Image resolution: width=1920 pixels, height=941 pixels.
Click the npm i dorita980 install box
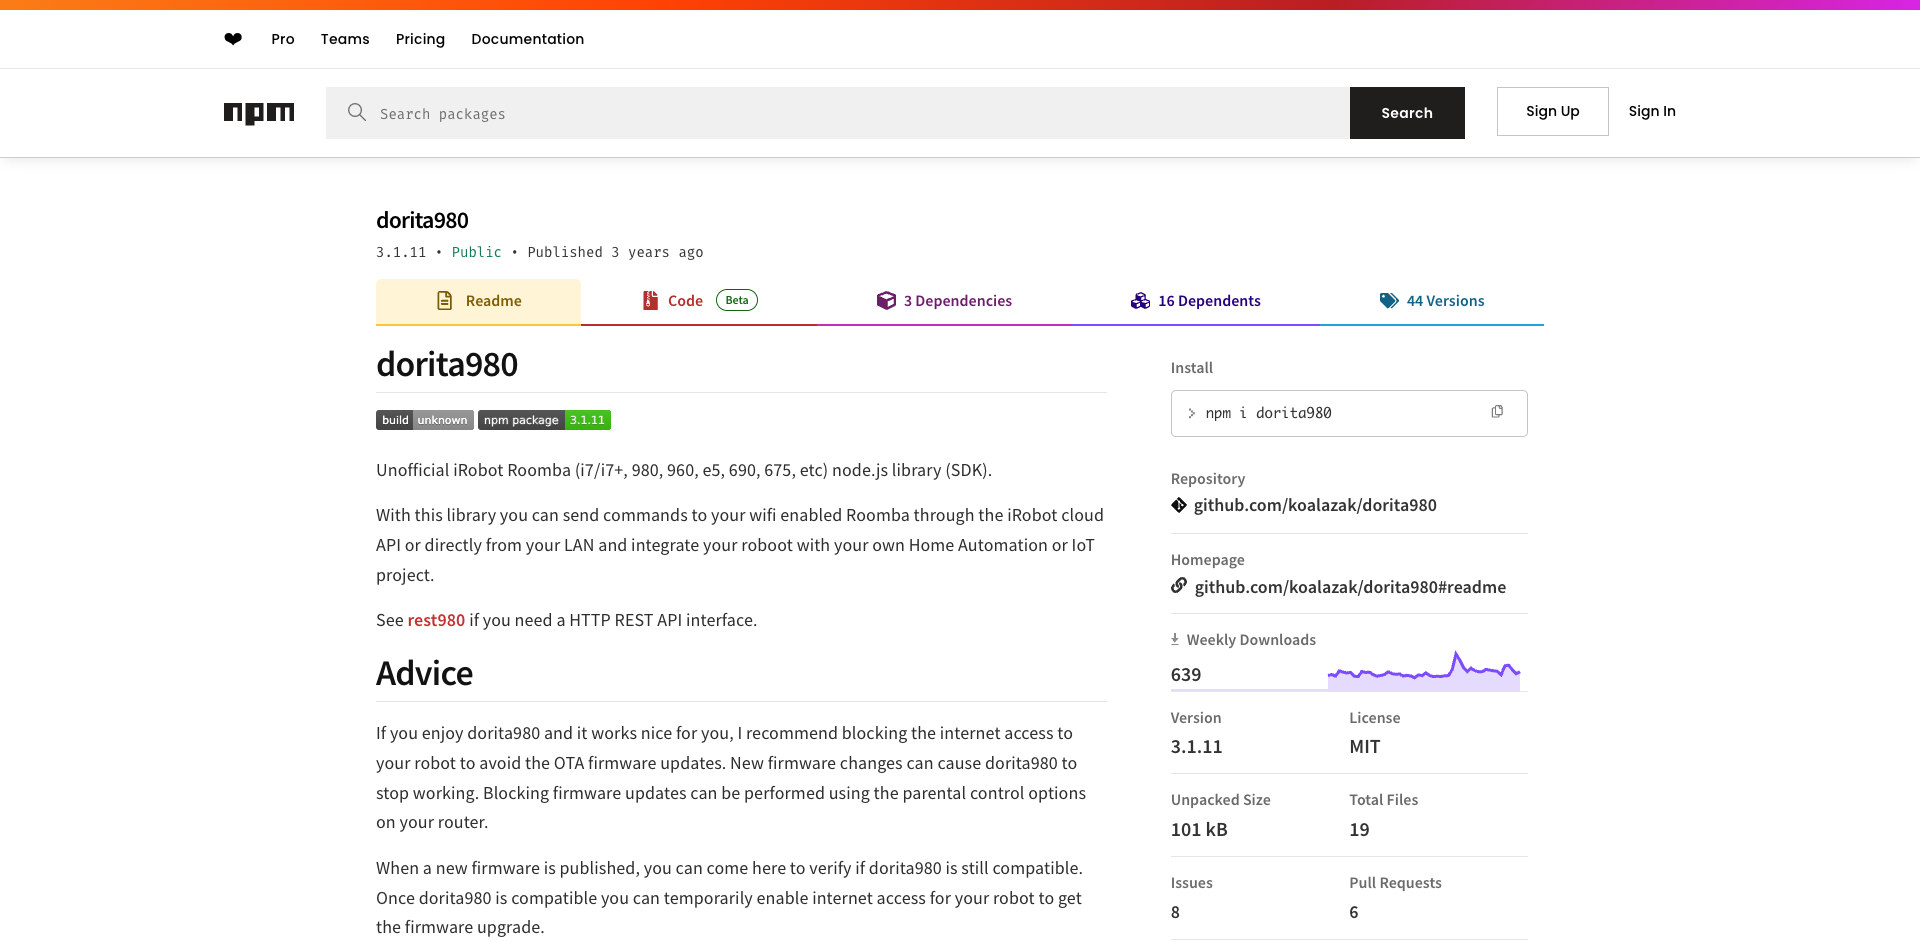click(x=1349, y=413)
